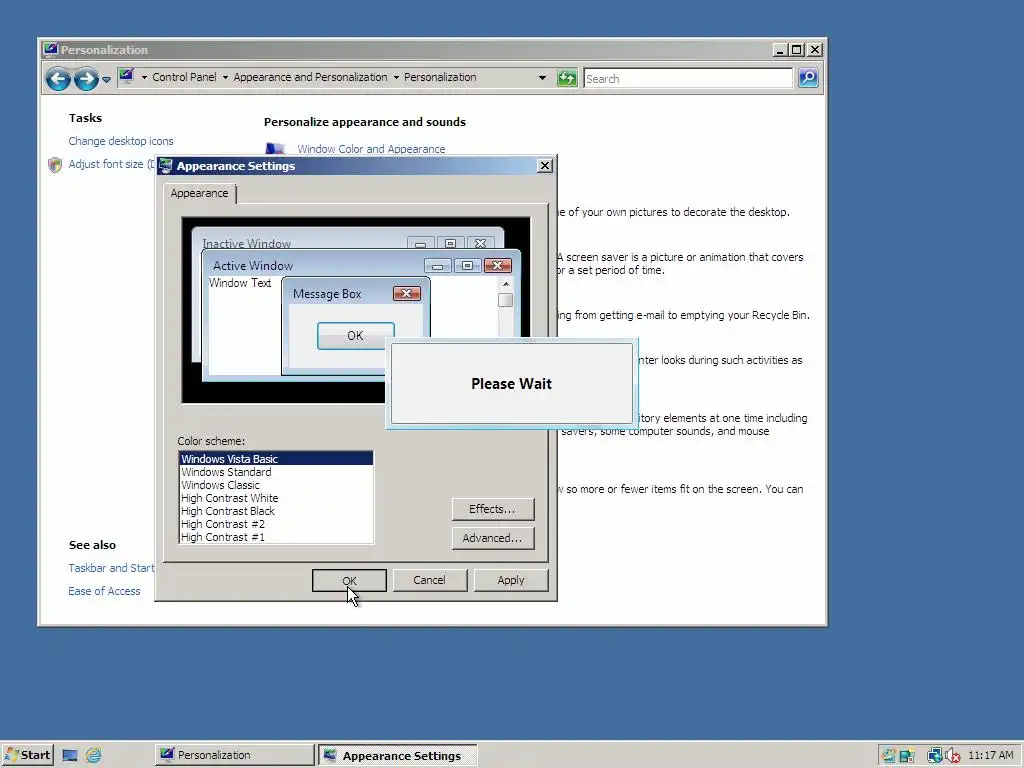Expand arrow after Appearance and Personalization
1024x768 pixels.
tap(396, 77)
